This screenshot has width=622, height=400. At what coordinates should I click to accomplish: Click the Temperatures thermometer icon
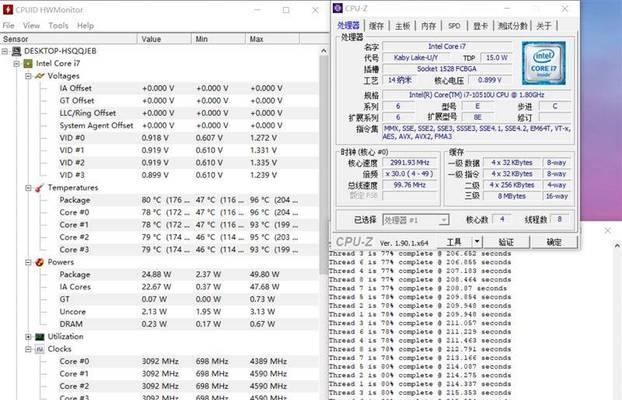point(40,188)
